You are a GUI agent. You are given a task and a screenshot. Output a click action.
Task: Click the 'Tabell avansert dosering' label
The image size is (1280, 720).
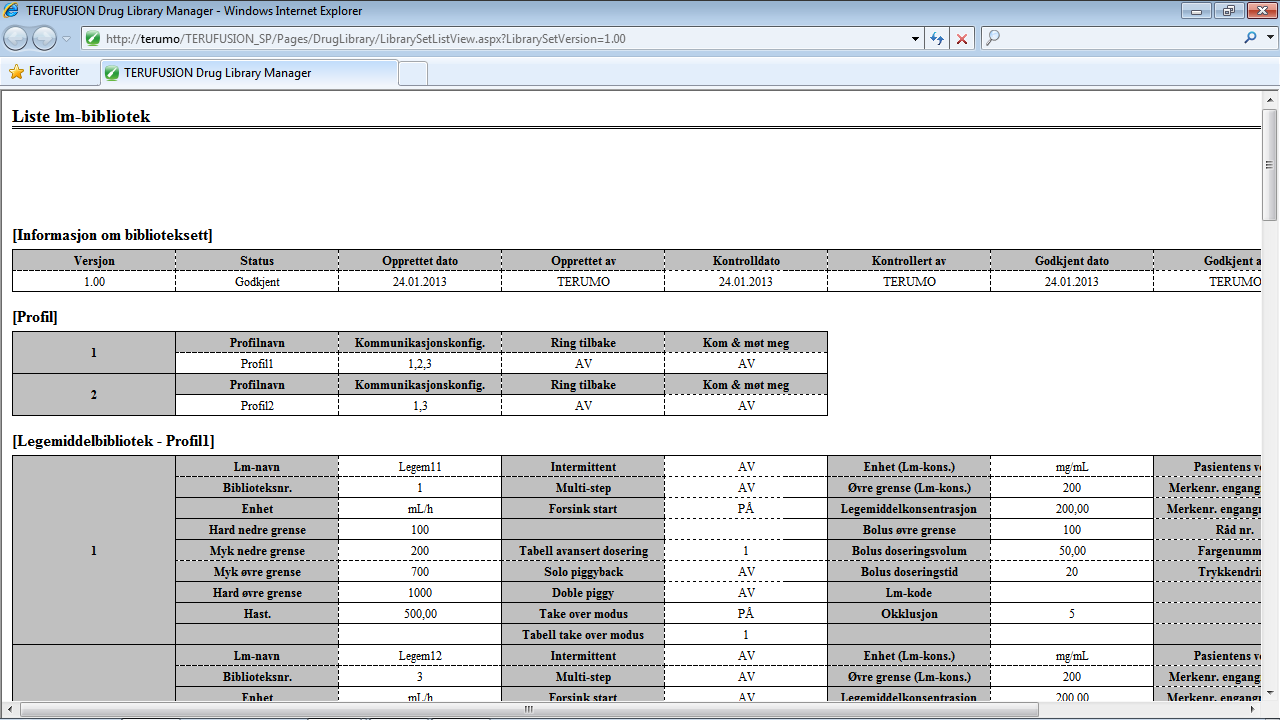583,551
